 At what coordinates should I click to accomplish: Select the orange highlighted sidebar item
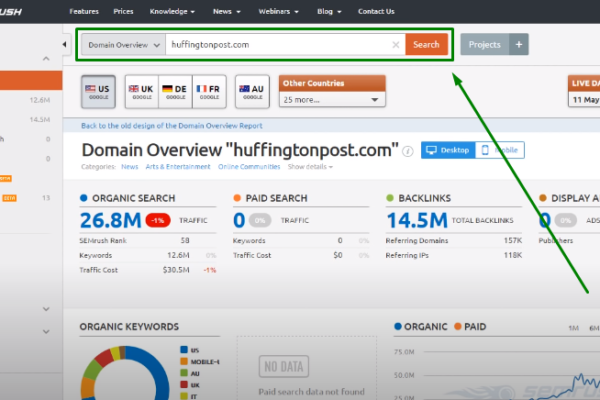pos(31,80)
